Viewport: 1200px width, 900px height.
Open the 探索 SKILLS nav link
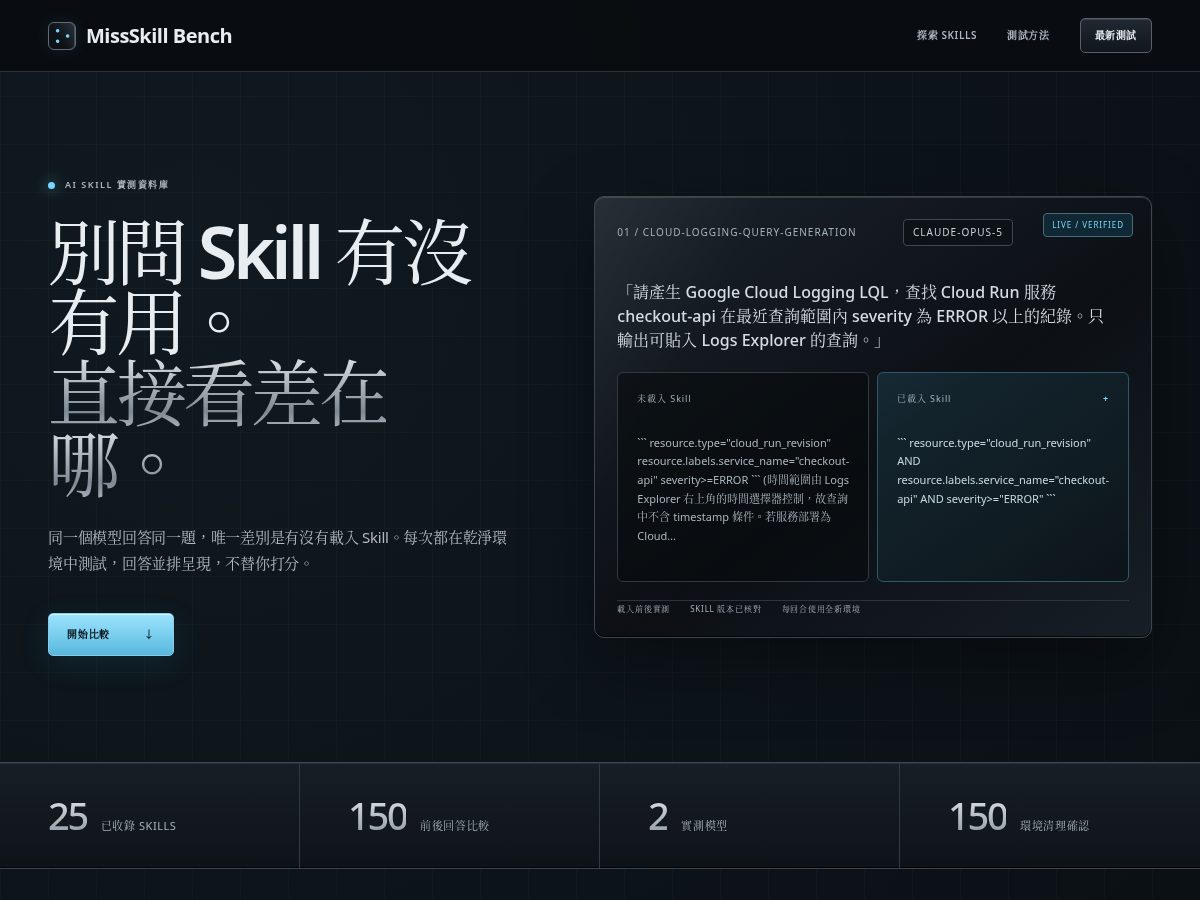[947, 35]
